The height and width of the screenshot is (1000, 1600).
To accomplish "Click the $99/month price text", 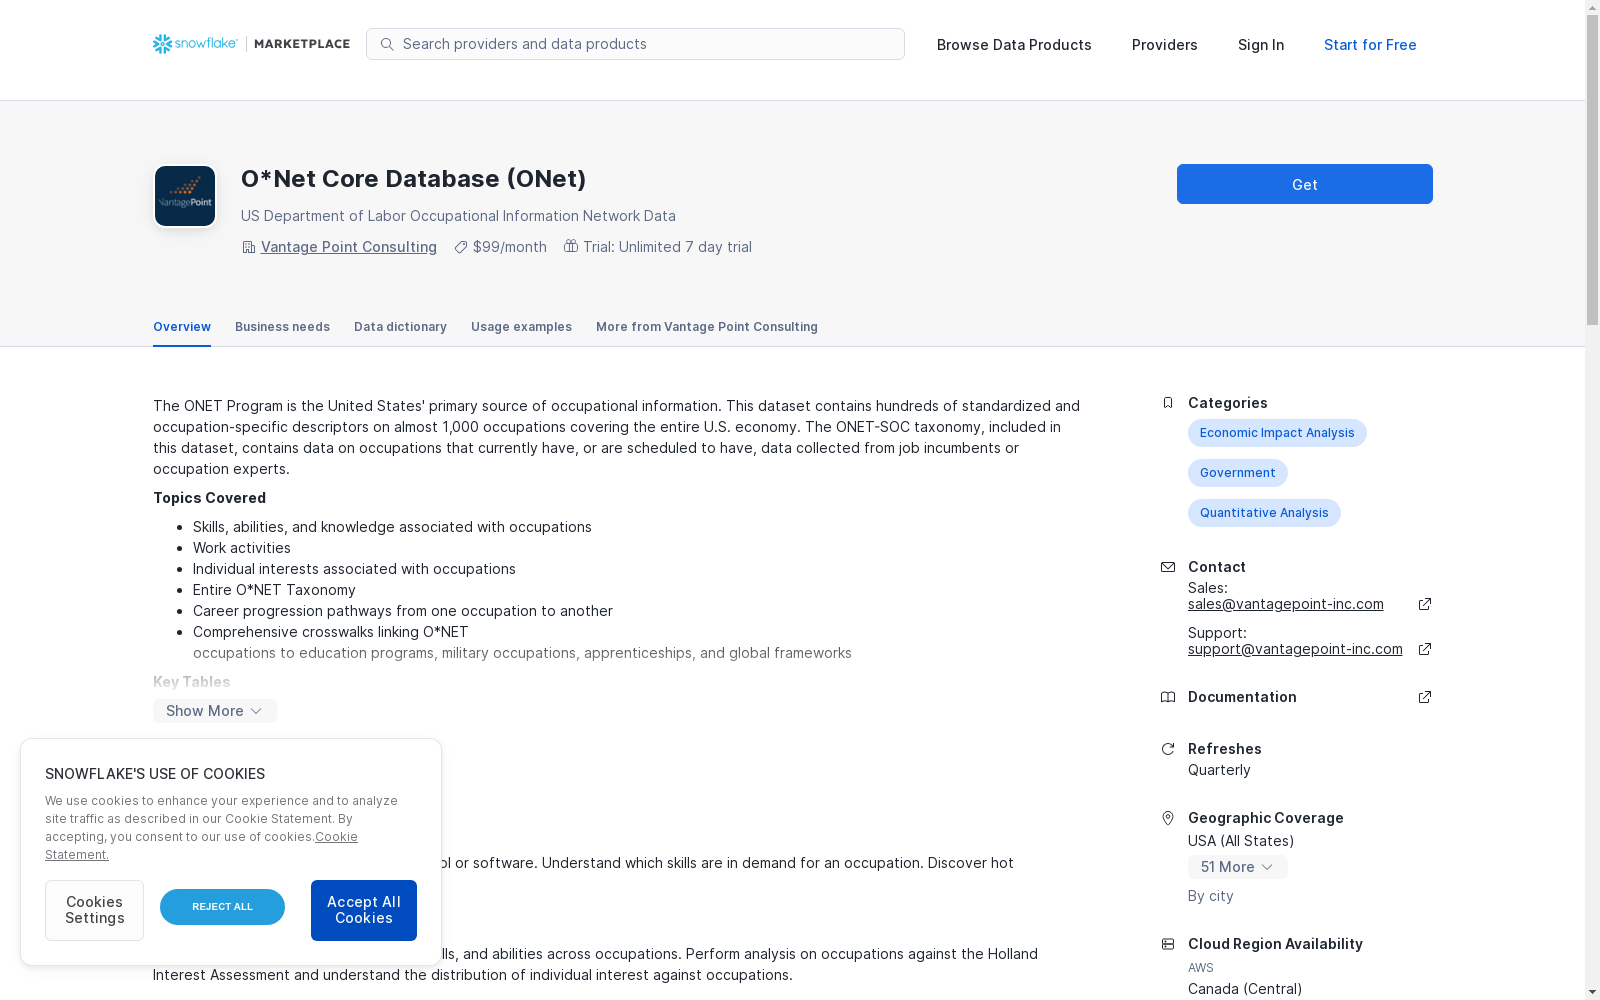I will [x=510, y=247].
